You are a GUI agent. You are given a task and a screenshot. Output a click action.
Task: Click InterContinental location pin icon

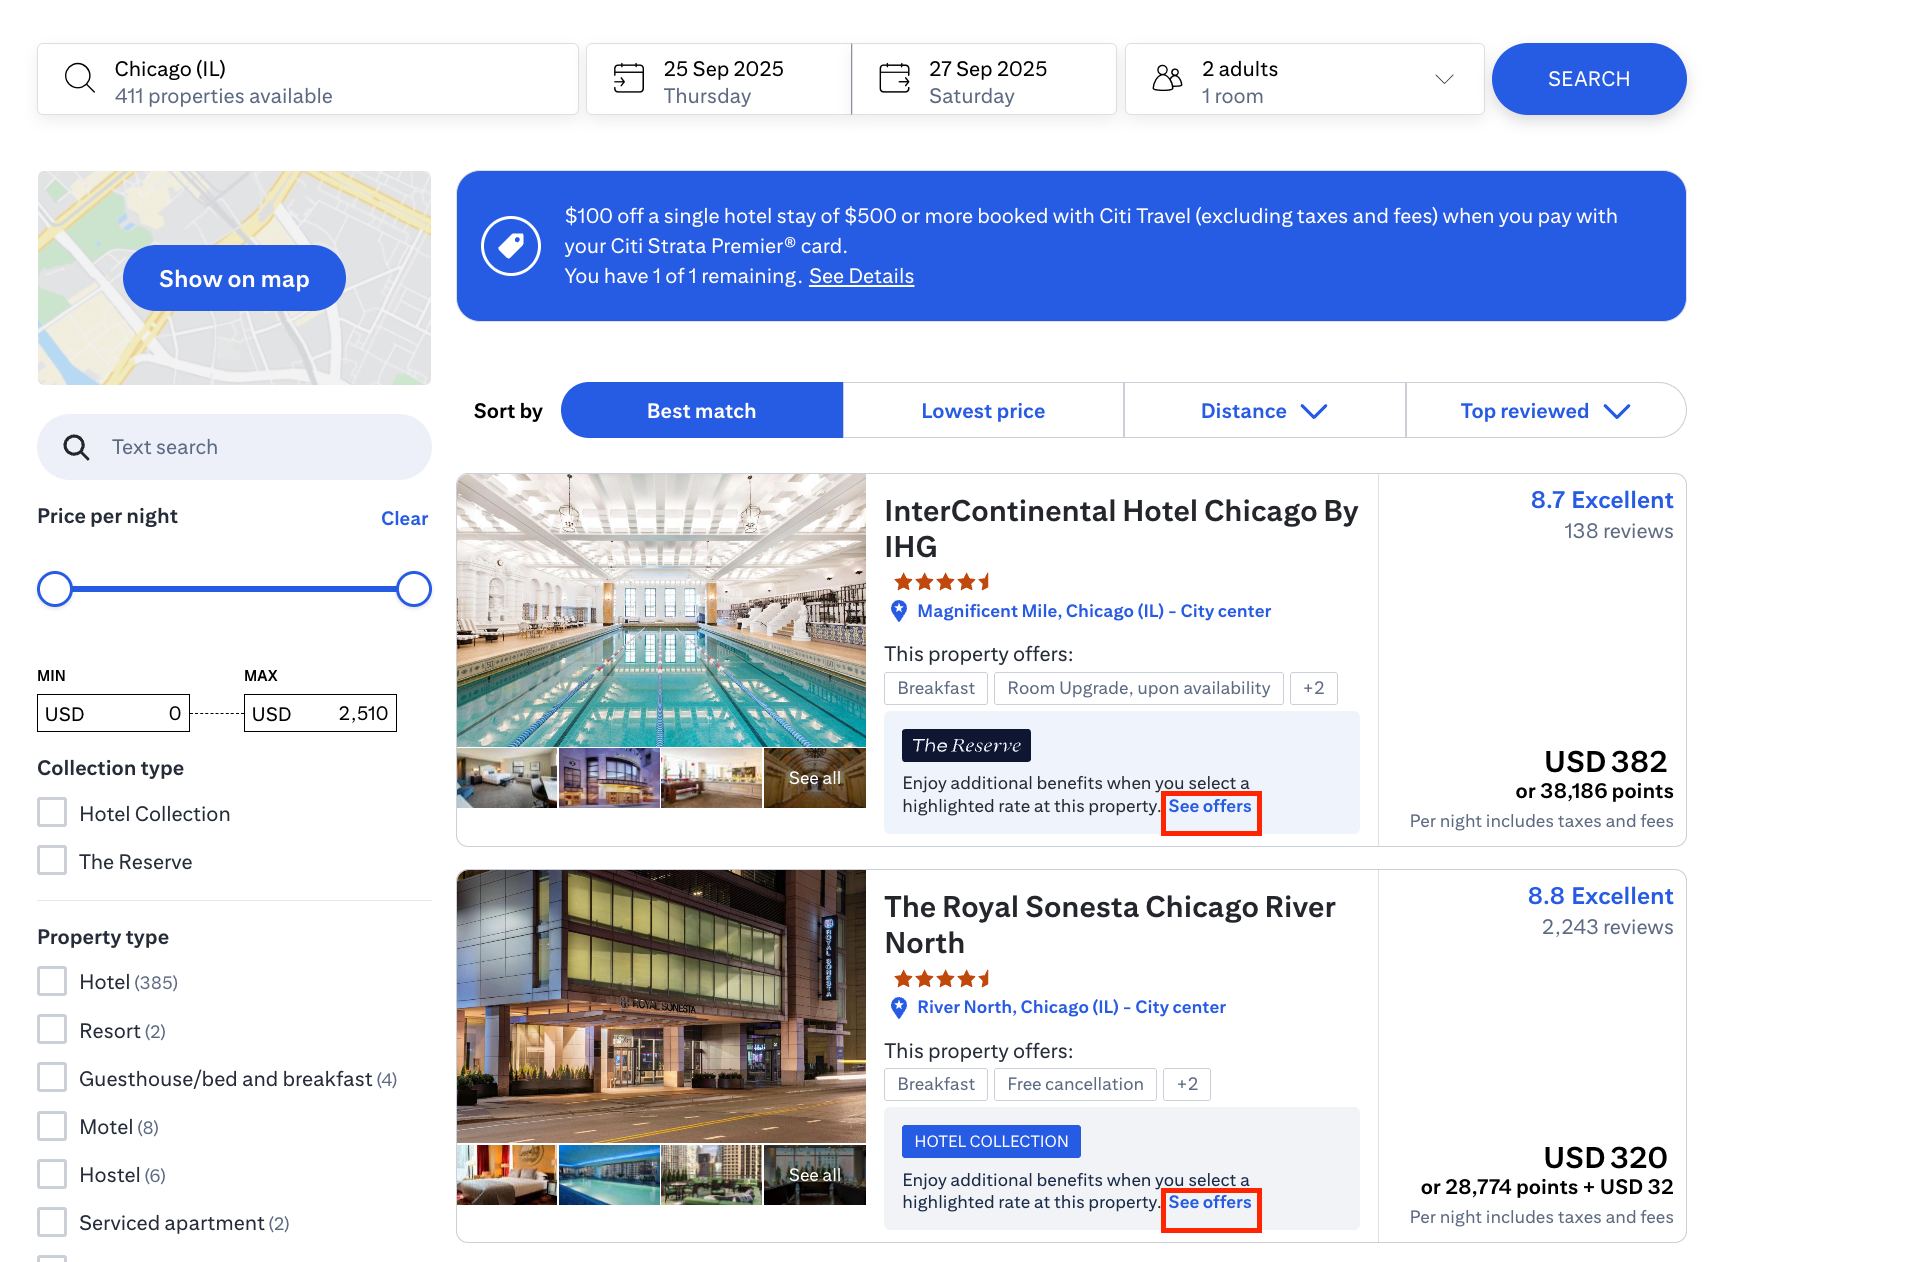(899, 611)
